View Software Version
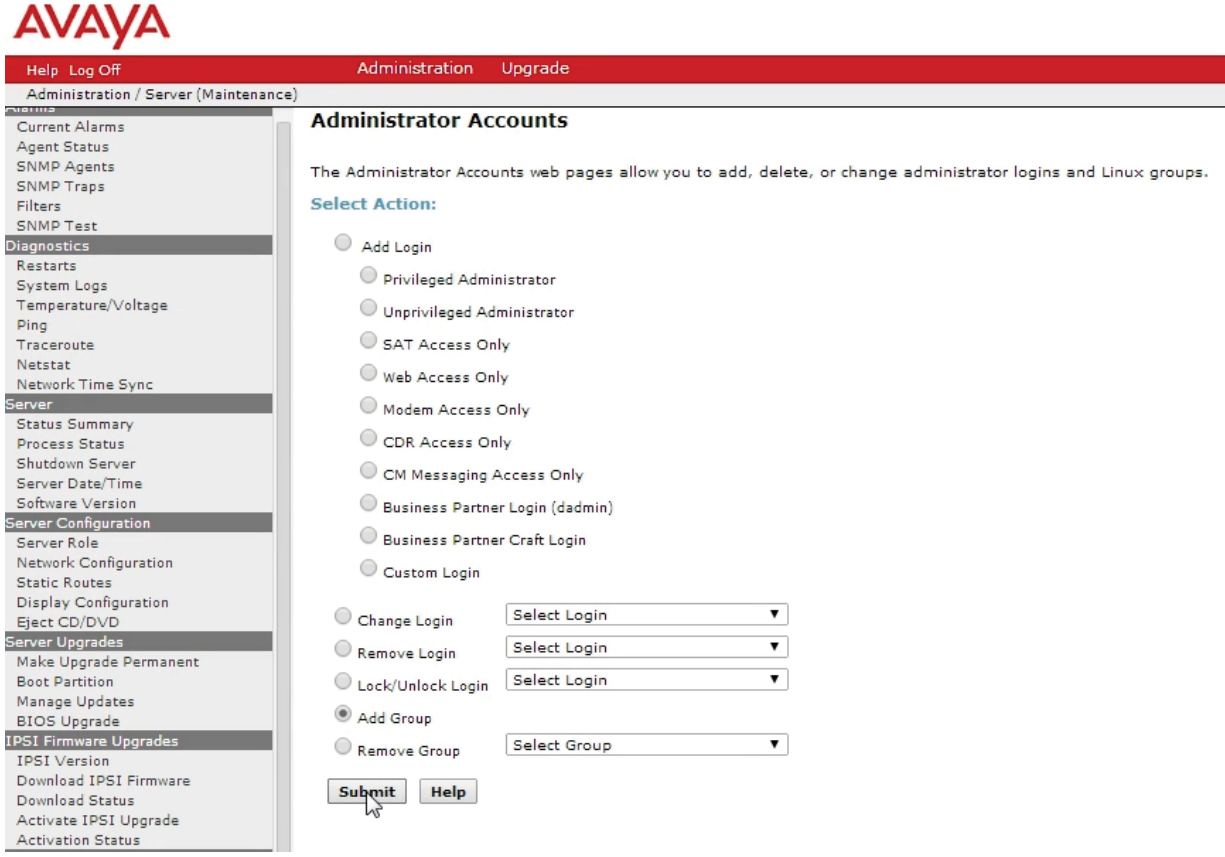The image size is (1225, 857). click(x=76, y=503)
